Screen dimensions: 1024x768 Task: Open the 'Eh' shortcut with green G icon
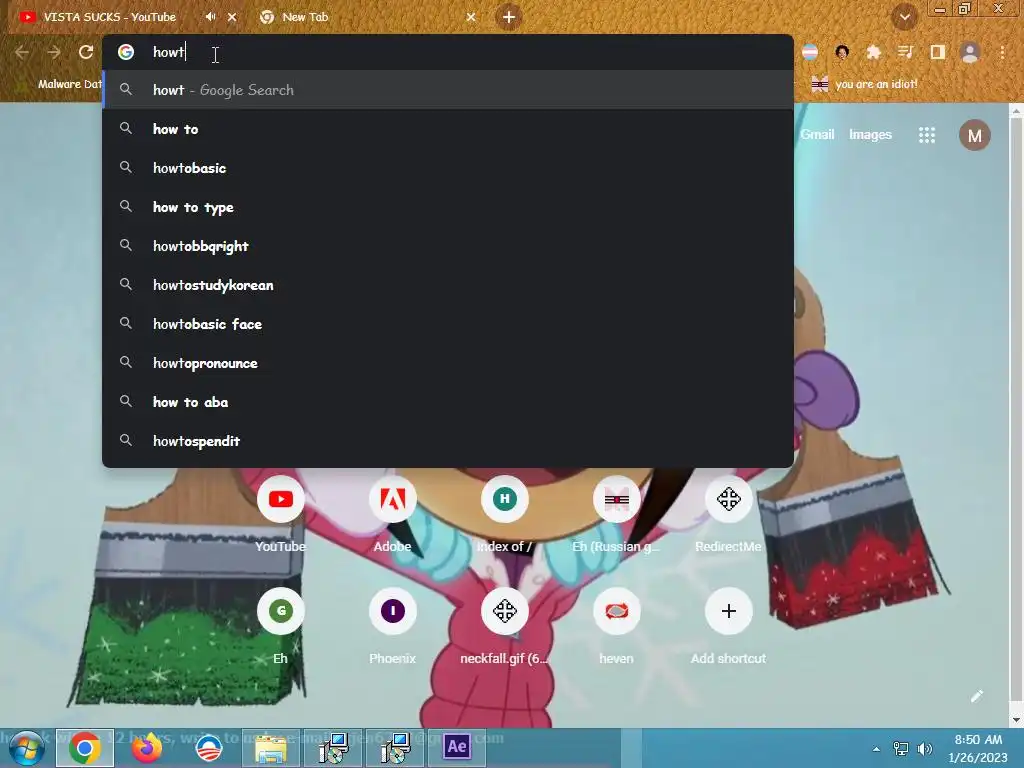(x=281, y=627)
